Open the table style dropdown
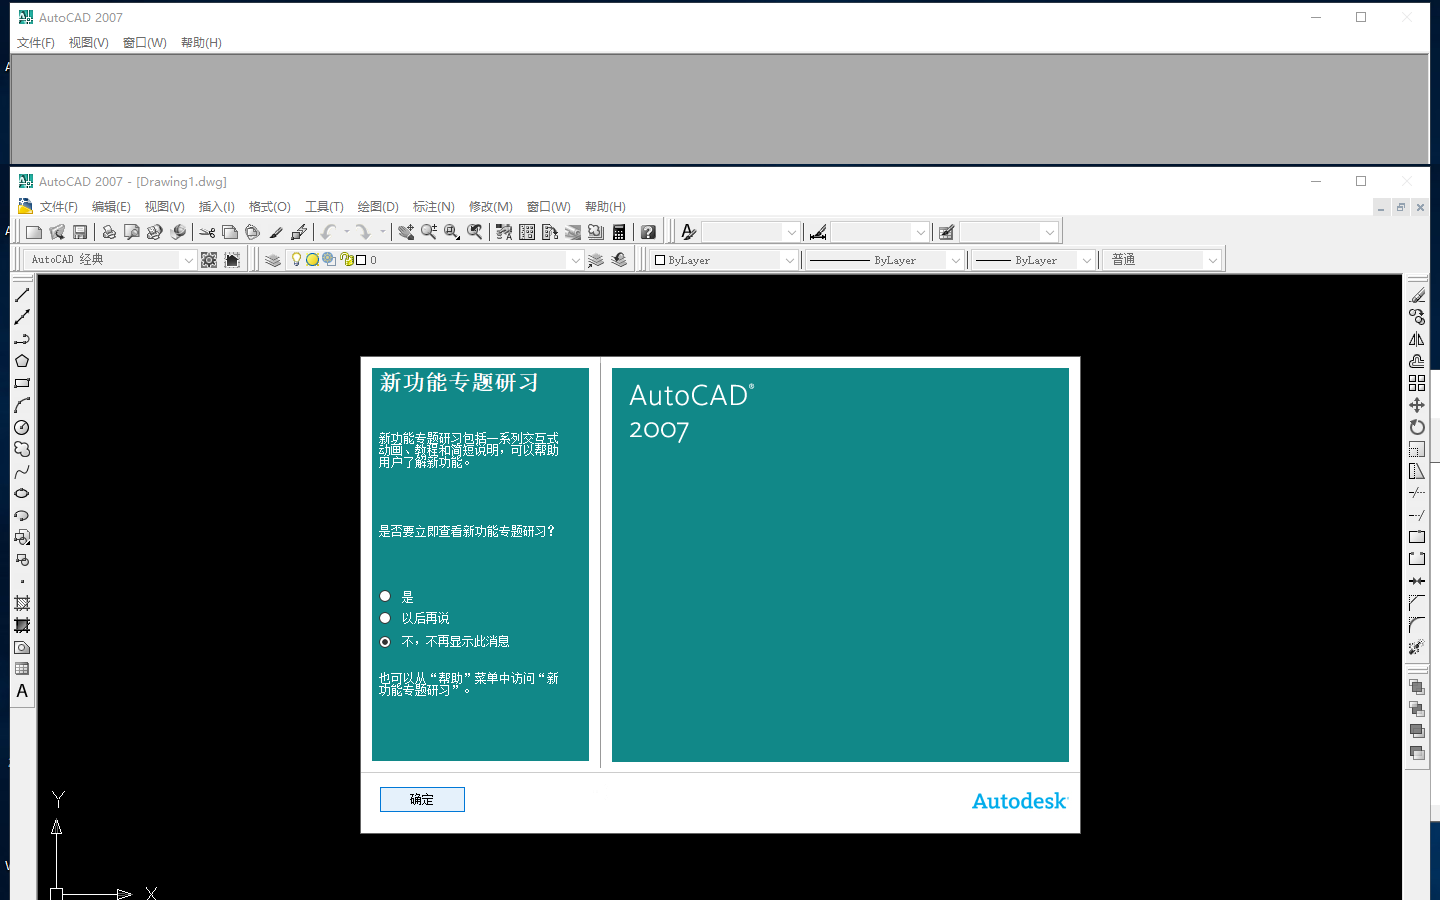 pyautogui.click(x=1049, y=232)
